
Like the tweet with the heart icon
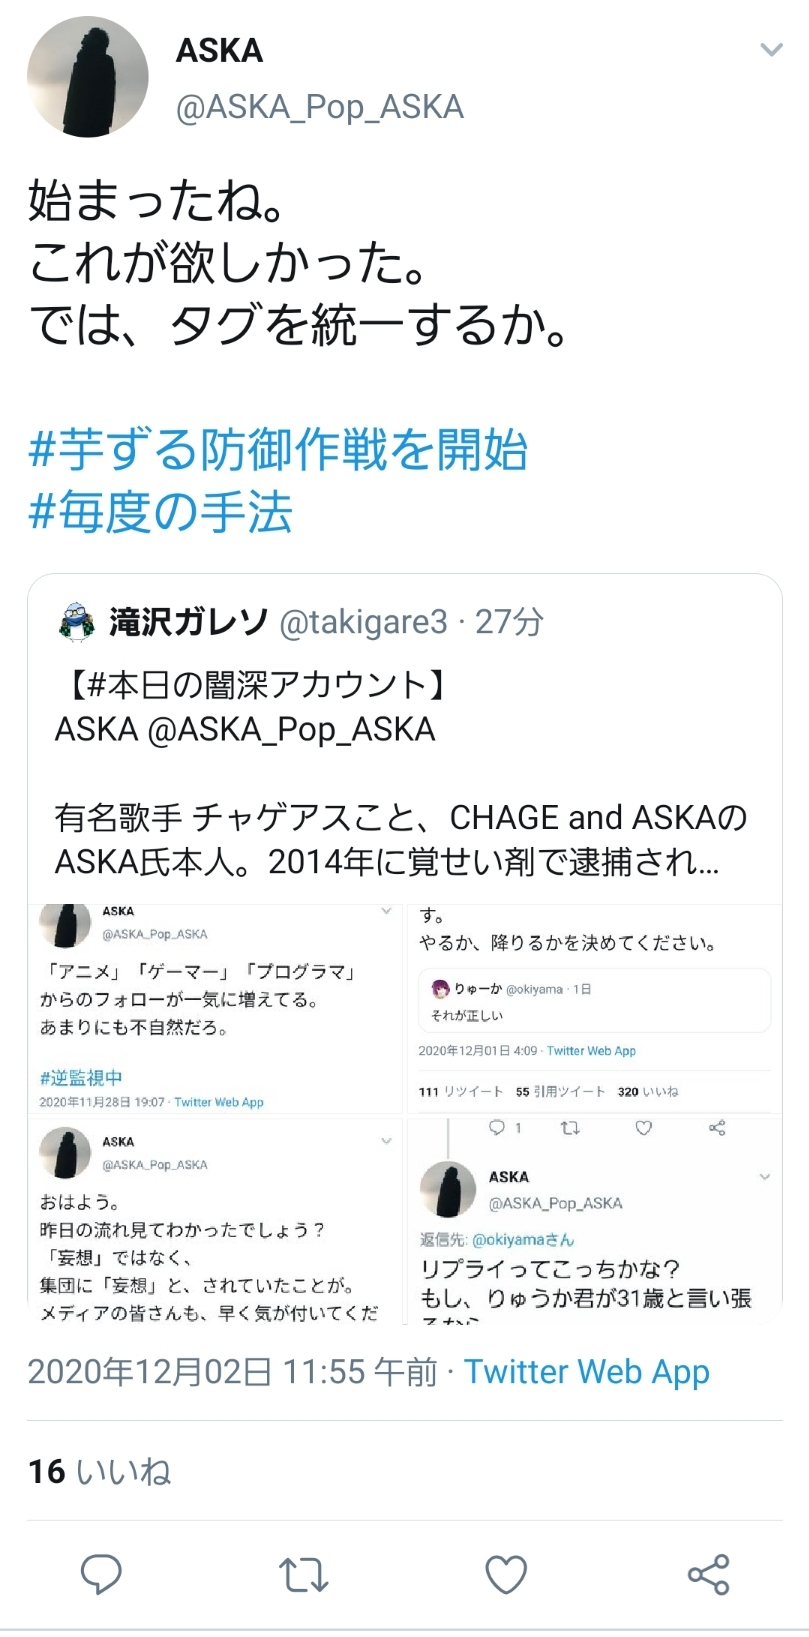tap(506, 1575)
